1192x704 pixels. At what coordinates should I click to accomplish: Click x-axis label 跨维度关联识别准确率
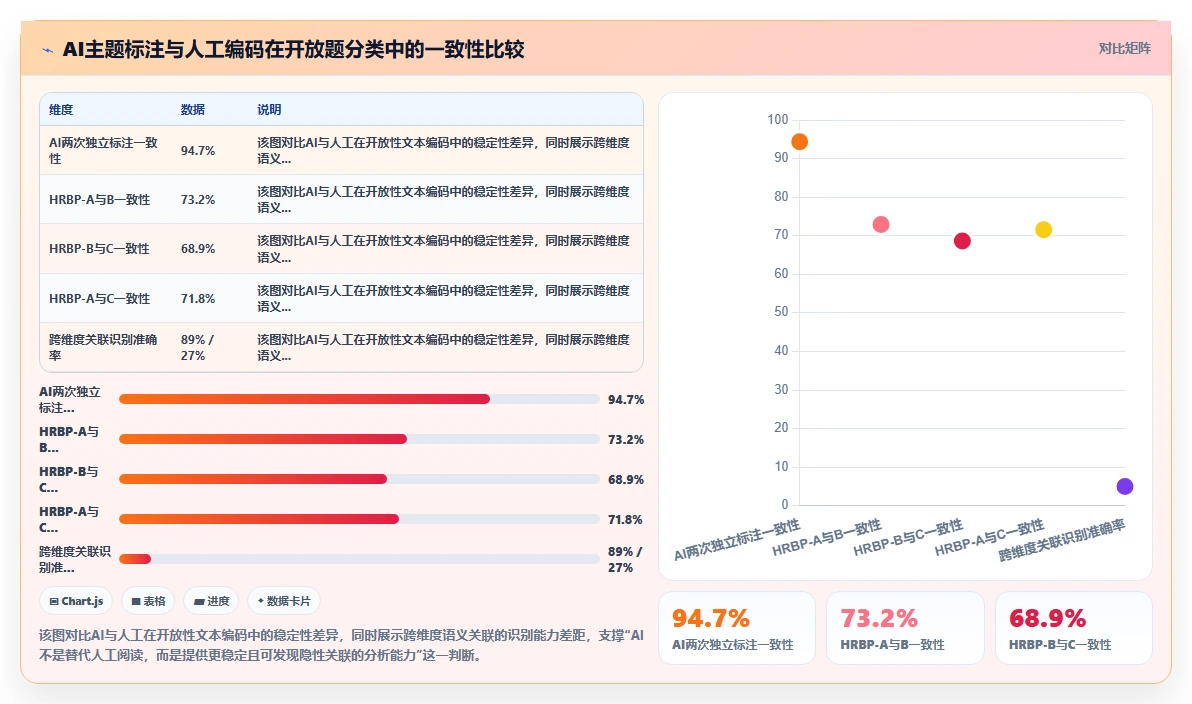[x=1062, y=540]
